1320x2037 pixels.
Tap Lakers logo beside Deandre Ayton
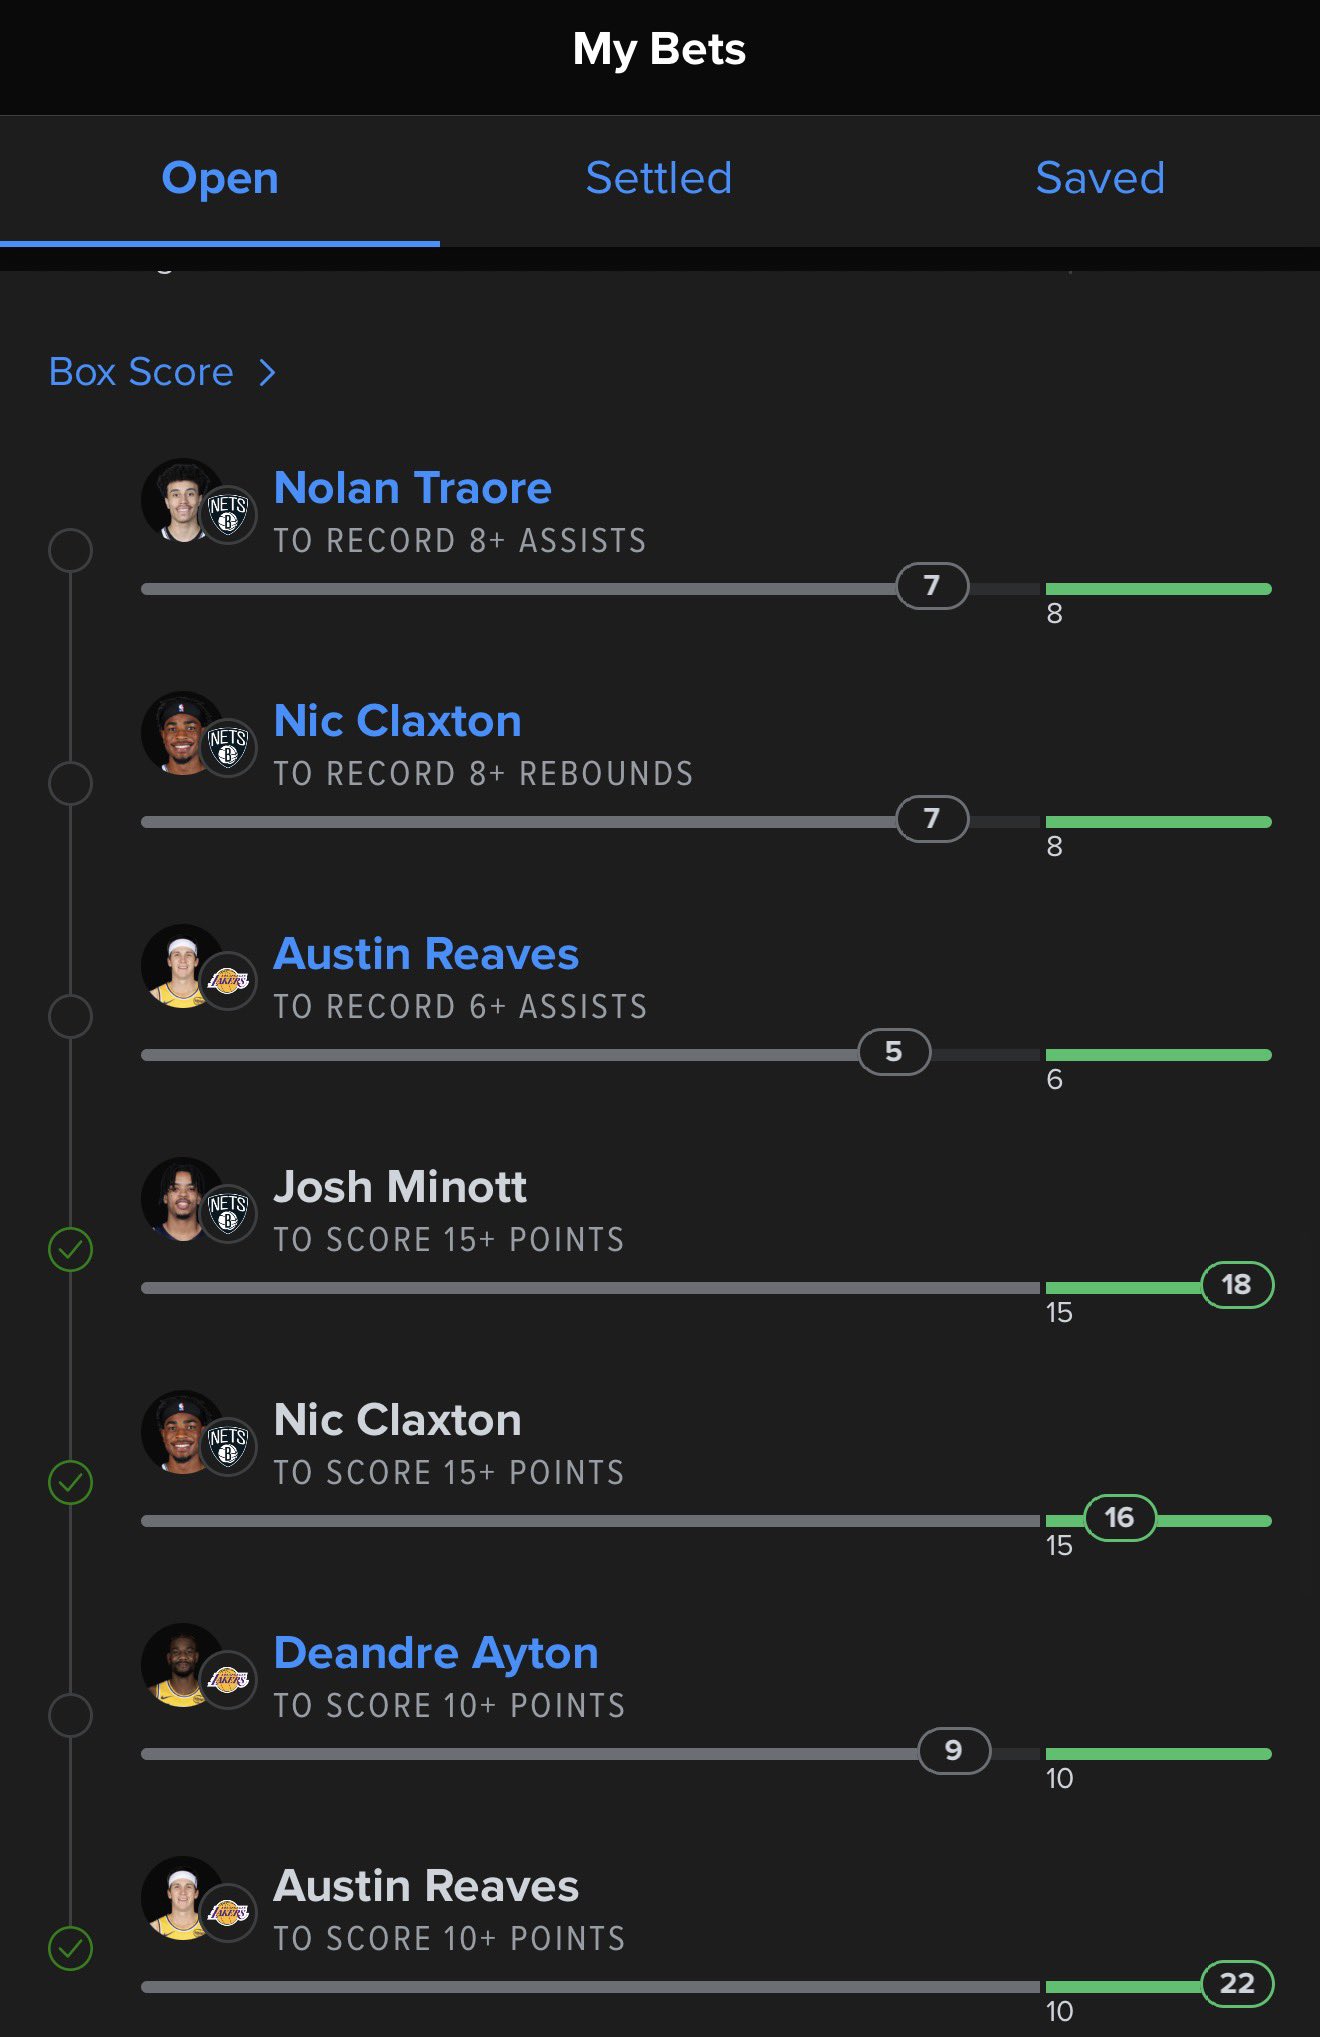point(228,1679)
